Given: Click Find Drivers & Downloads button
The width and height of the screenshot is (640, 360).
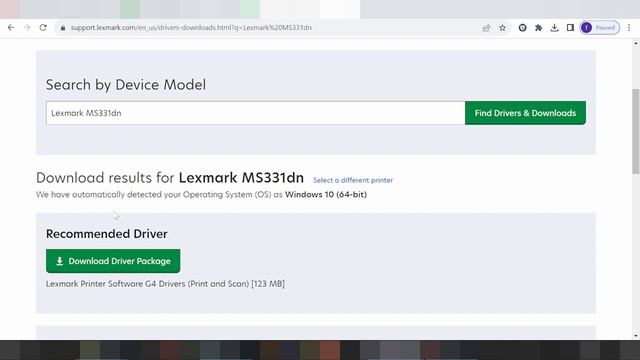Looking at the screenshot, I should [525, 113].
